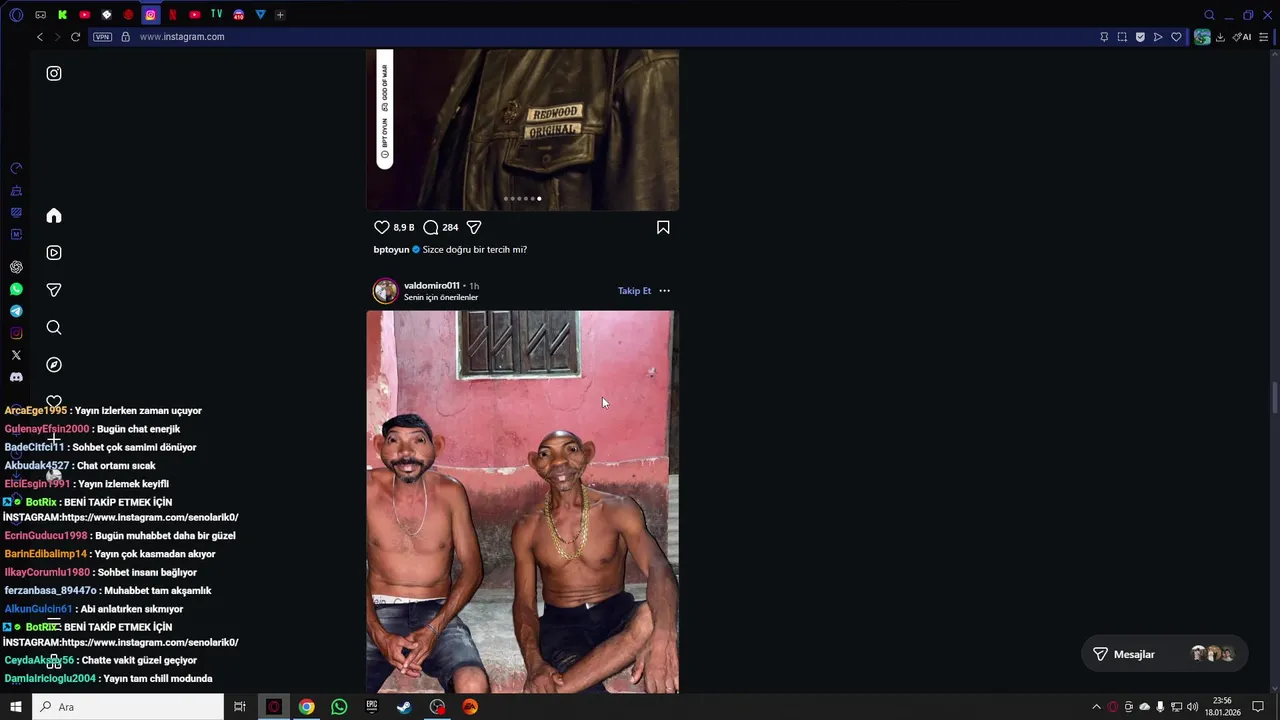Click the instagram.com address field

[x=600, y=37]
